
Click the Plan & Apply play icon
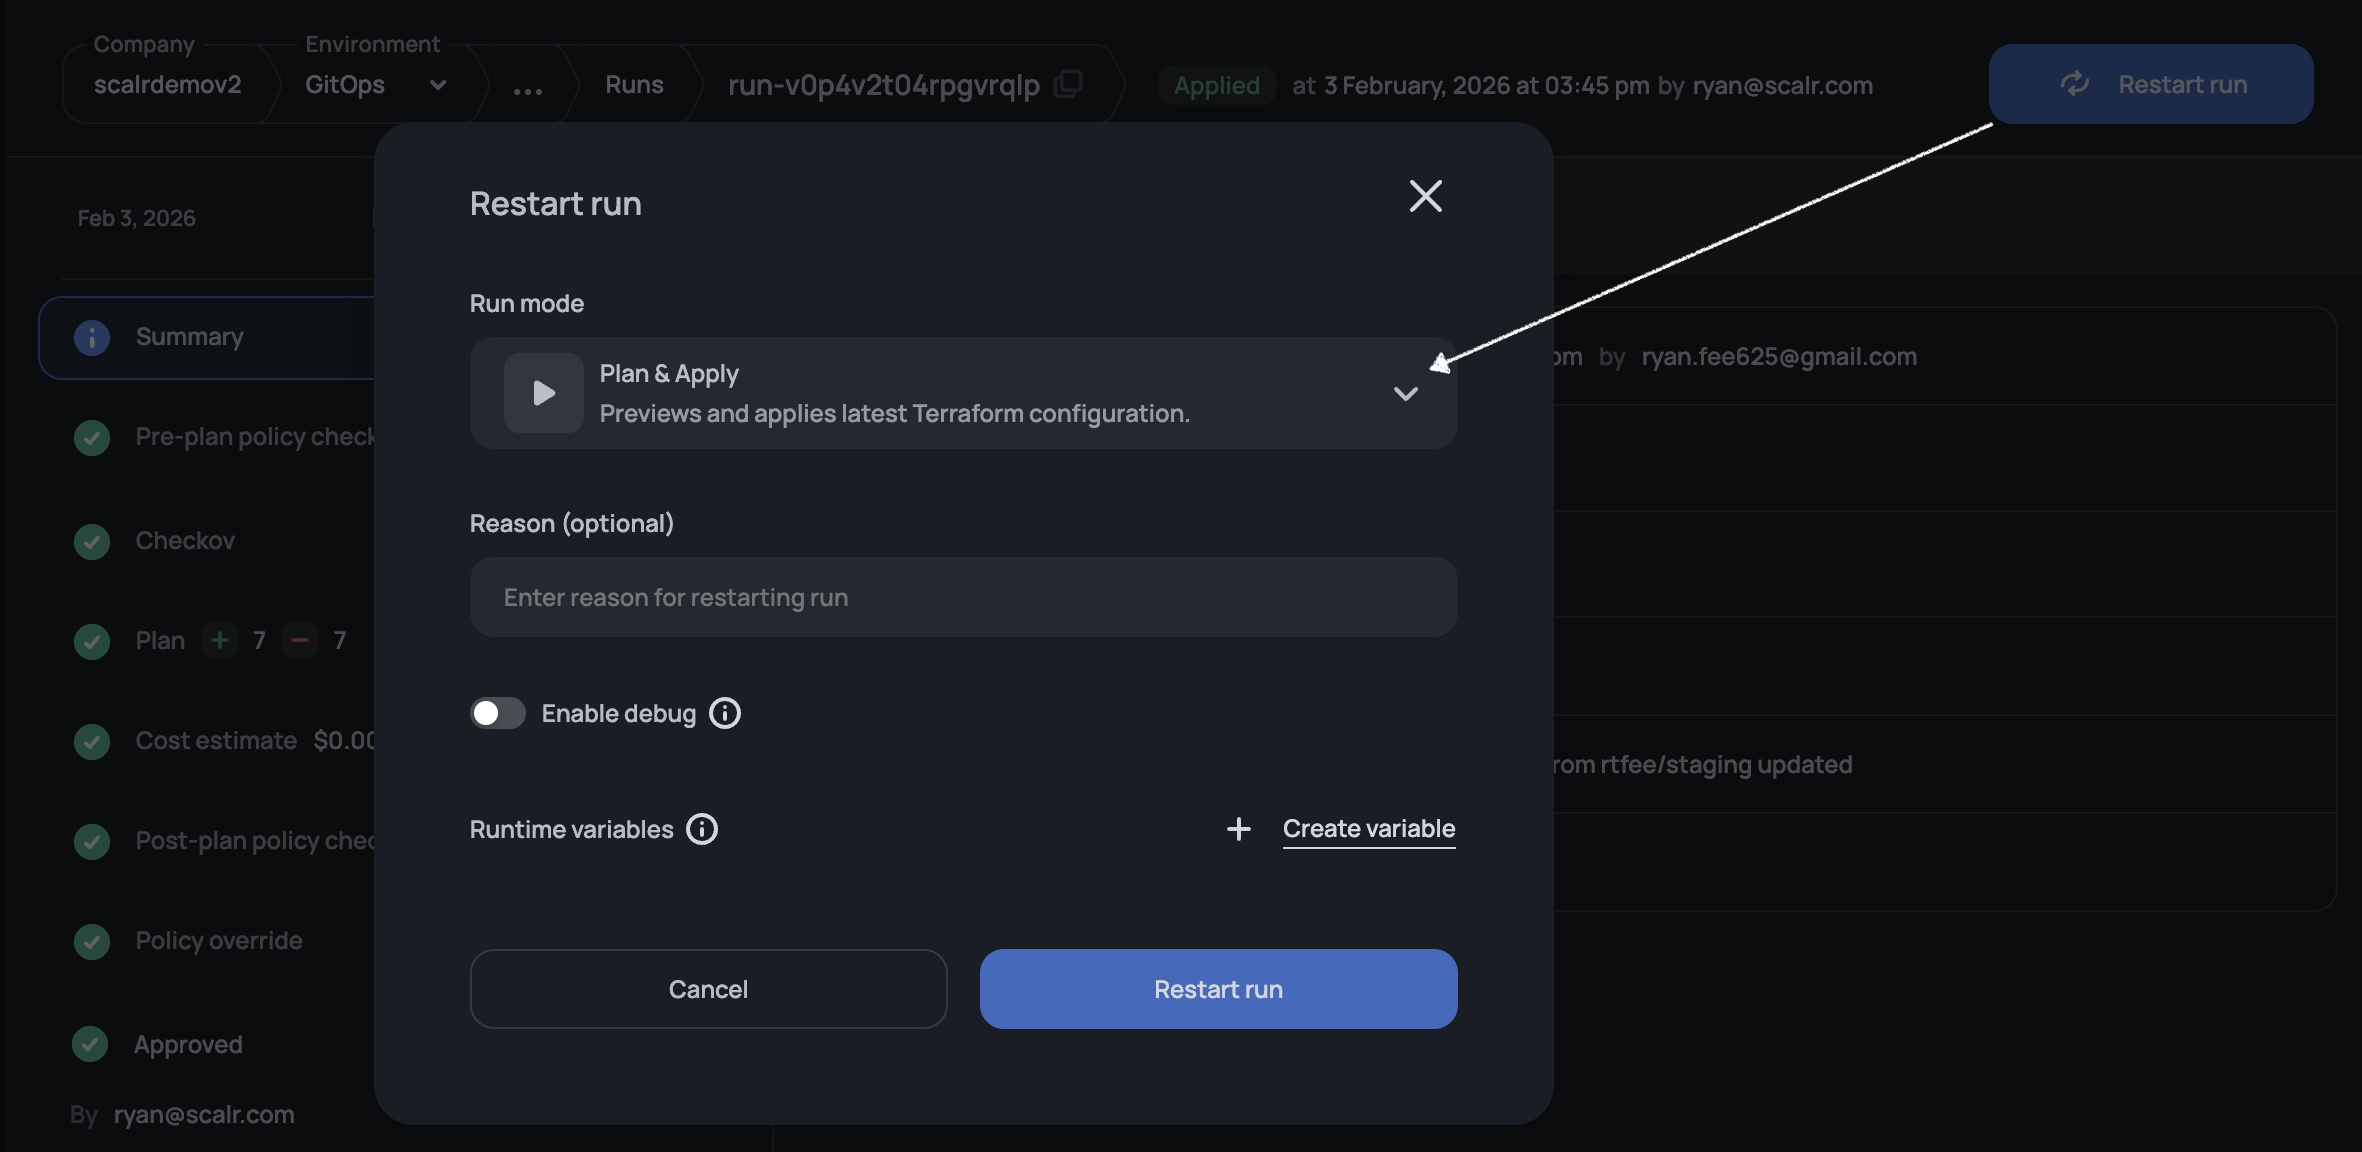point(543,393)
